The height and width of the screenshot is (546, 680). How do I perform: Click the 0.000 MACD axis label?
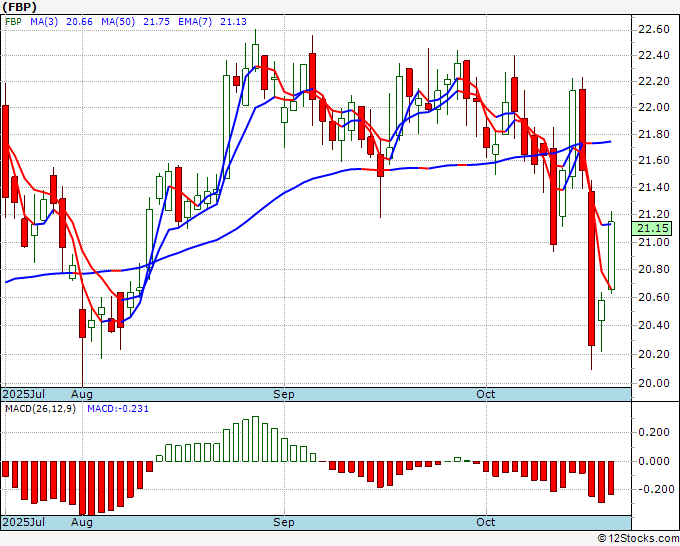point(654,461)
